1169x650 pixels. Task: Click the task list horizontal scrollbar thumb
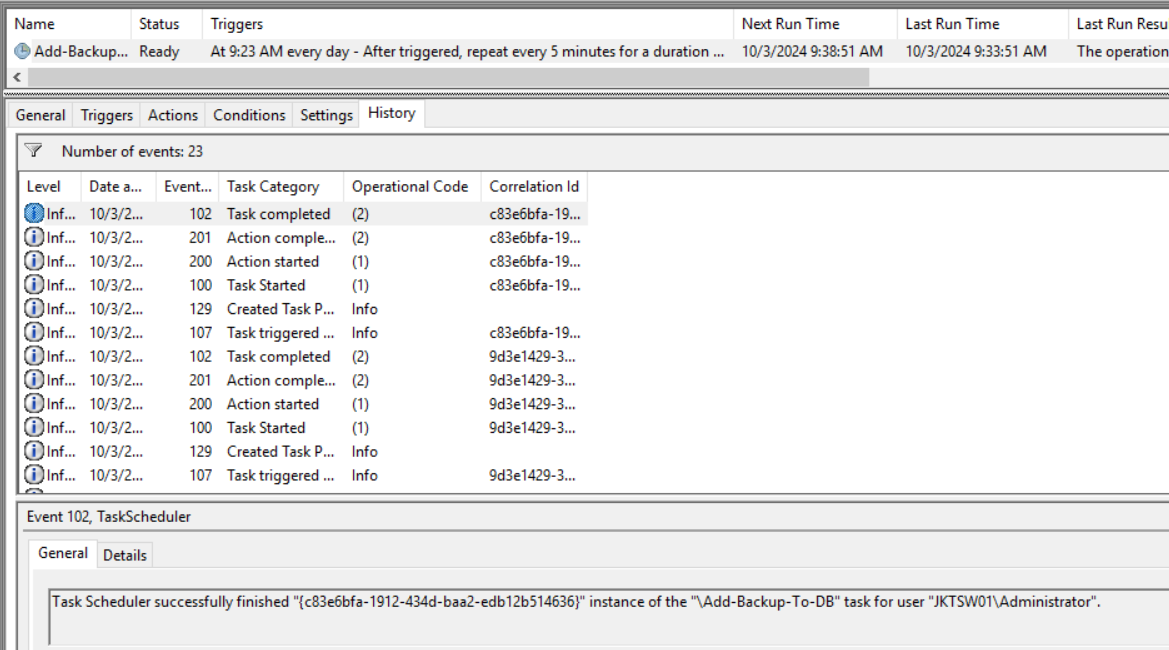click(448, 77)
